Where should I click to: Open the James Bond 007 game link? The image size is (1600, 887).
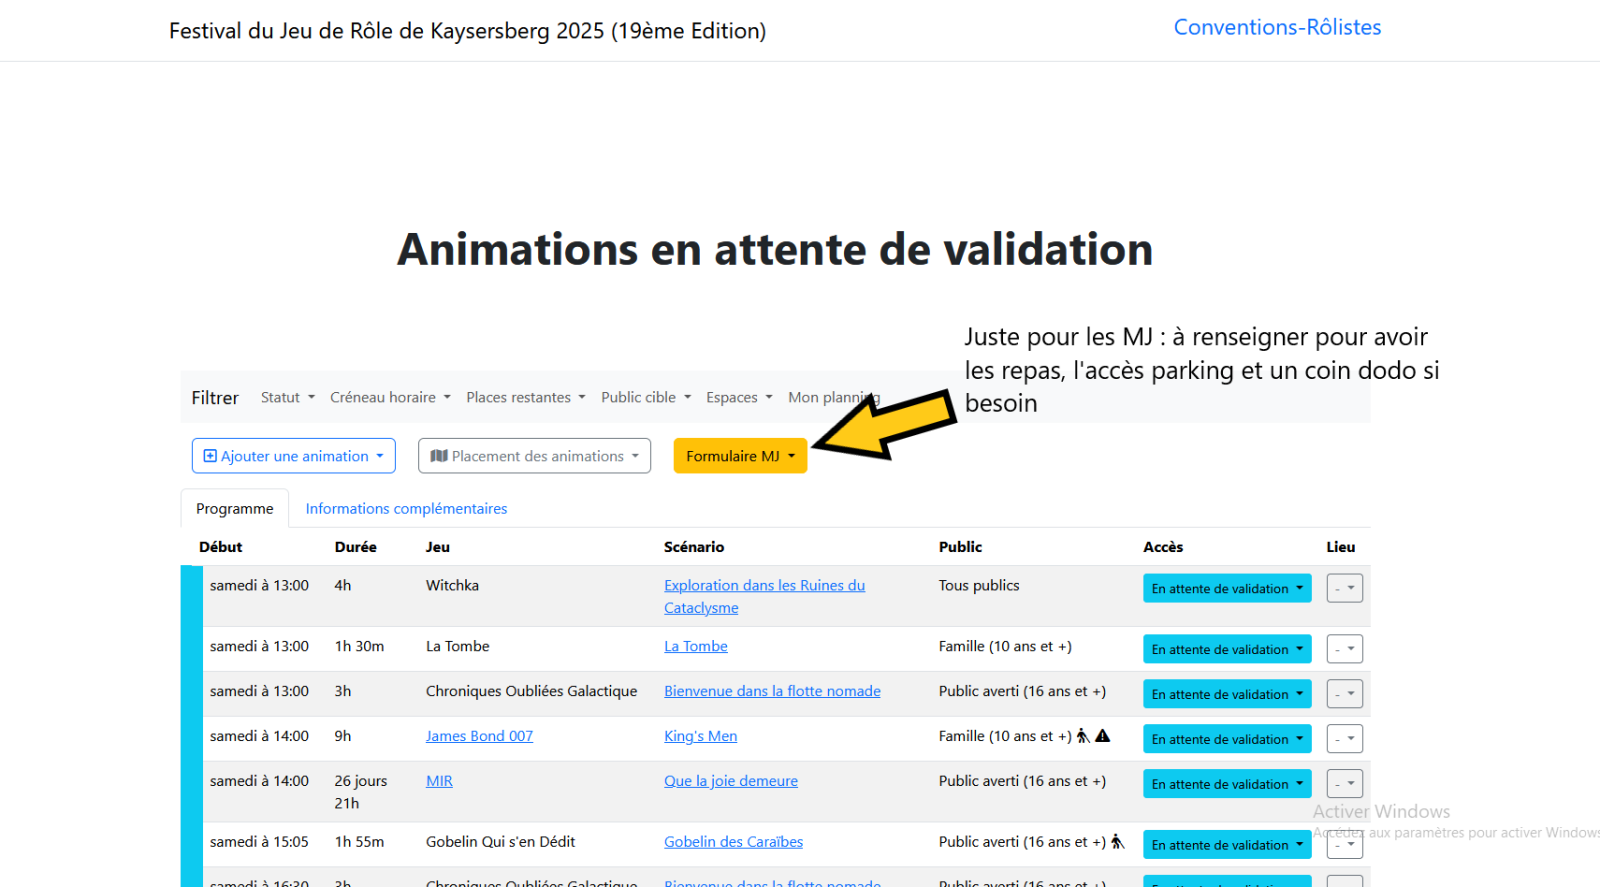479,736
